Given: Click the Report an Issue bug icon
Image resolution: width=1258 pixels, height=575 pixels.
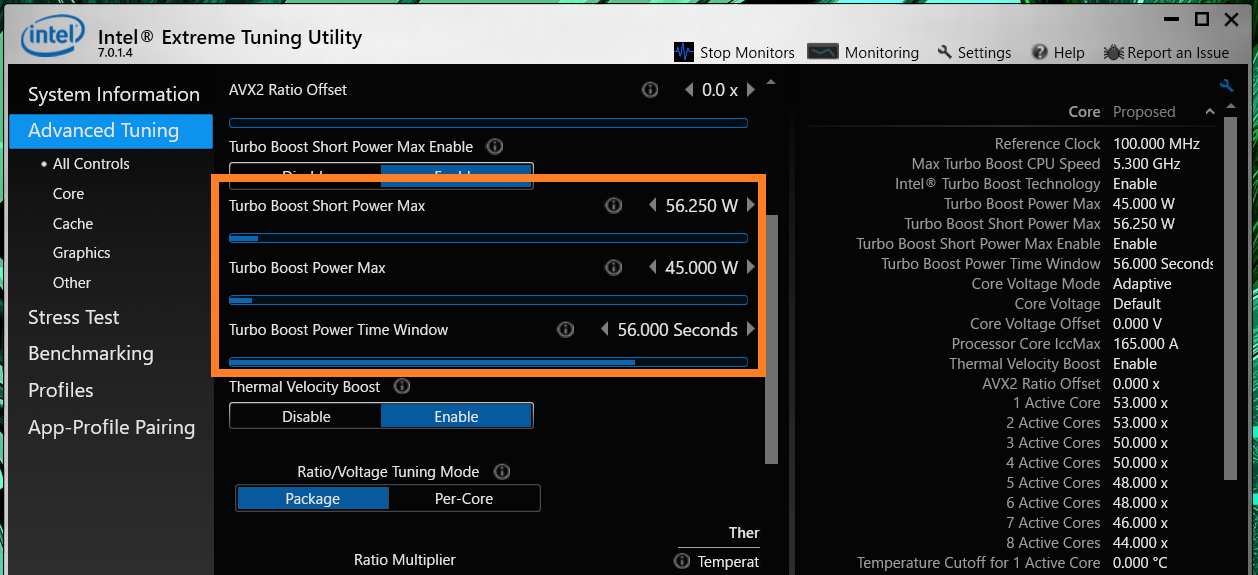Looking at the screenshot, I should point(1114,52).
